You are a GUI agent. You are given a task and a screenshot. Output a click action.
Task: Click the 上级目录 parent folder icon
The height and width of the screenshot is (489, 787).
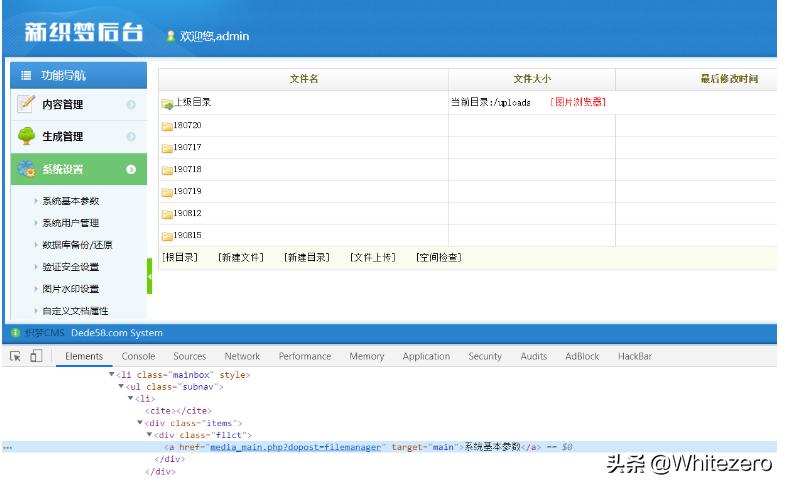point(167,104)
